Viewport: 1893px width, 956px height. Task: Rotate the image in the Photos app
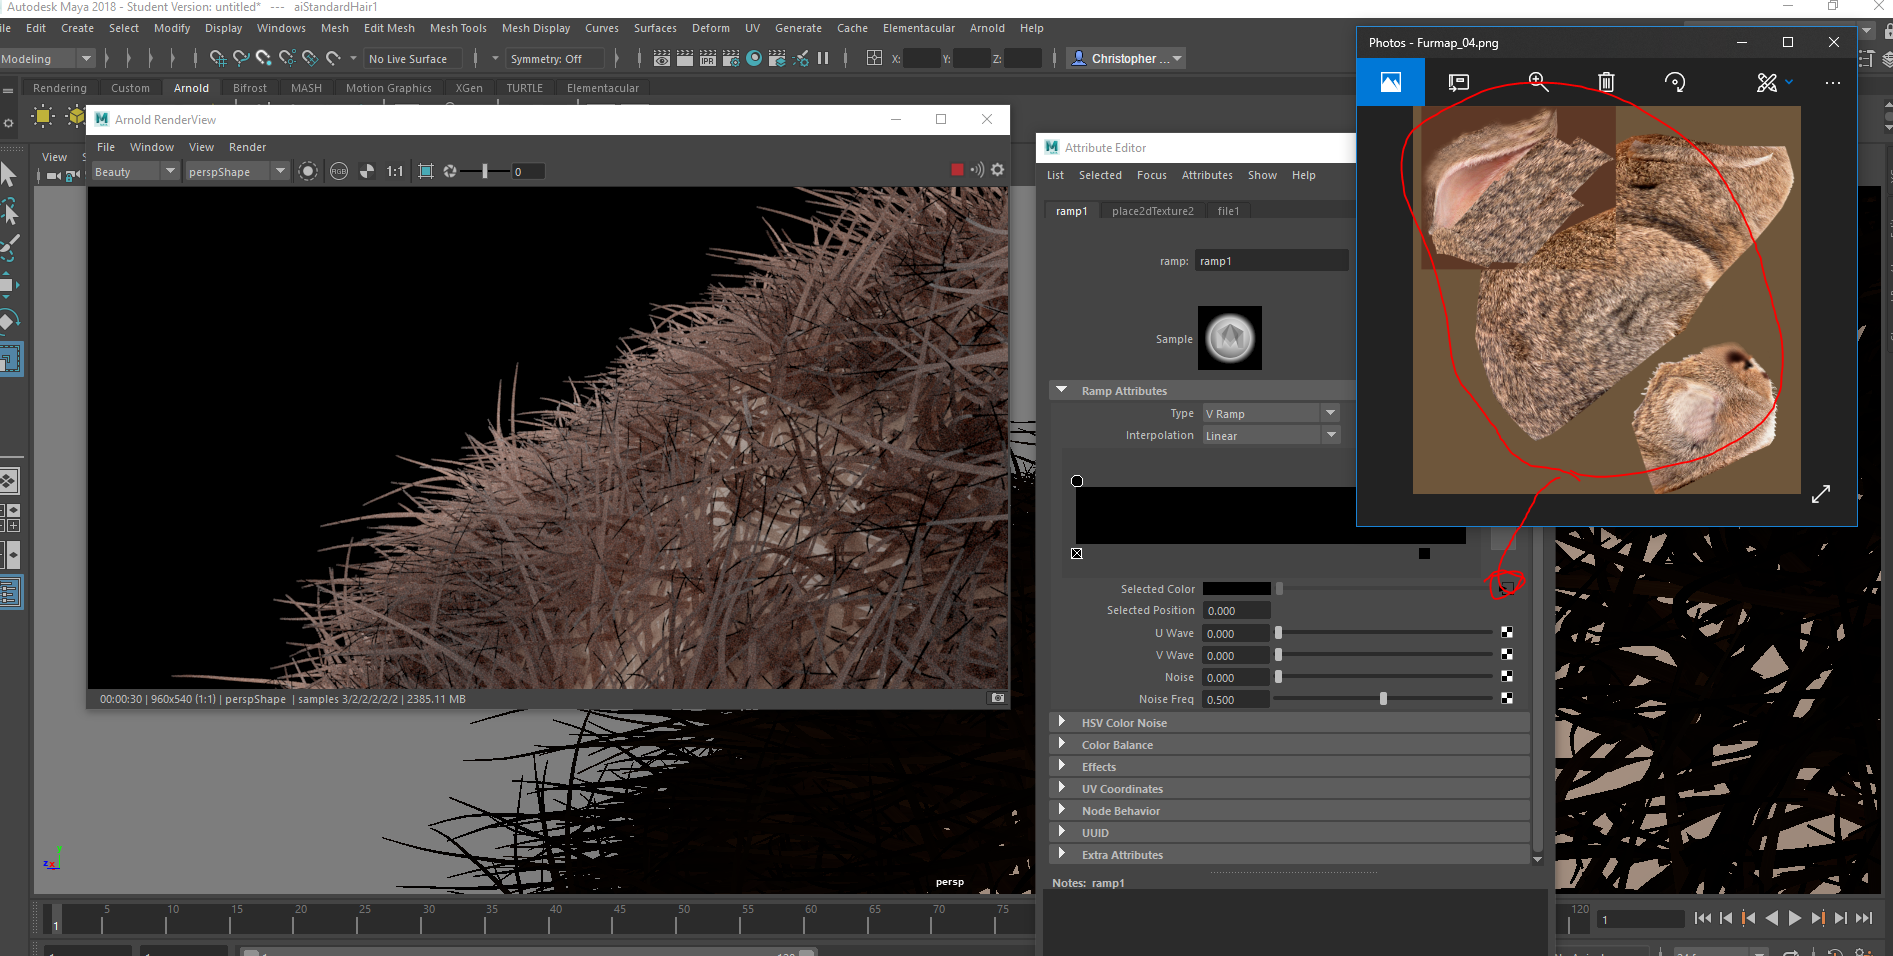1676,83
